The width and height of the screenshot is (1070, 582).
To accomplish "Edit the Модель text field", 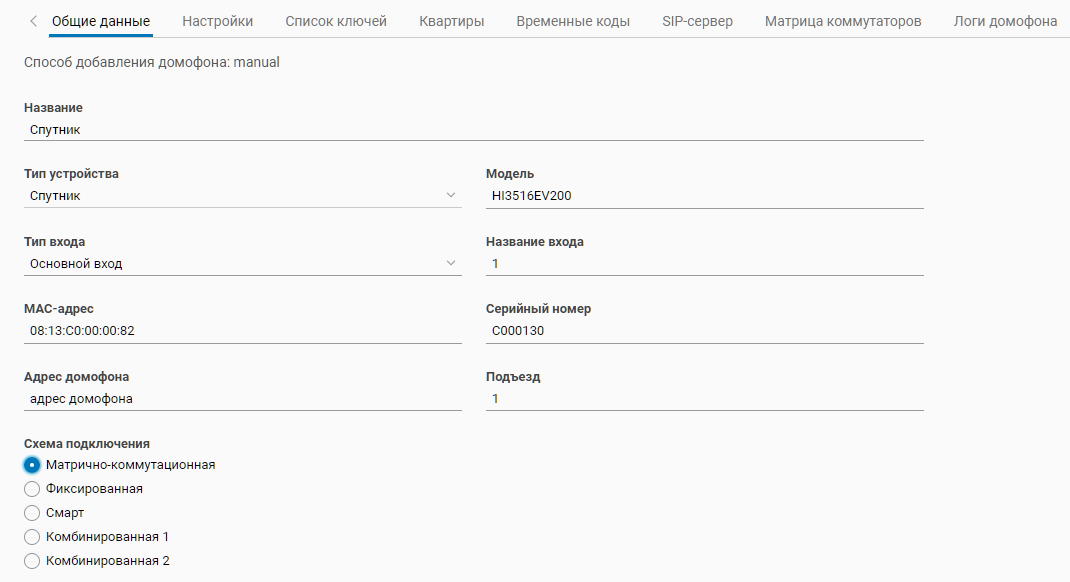I will point(704,196).
